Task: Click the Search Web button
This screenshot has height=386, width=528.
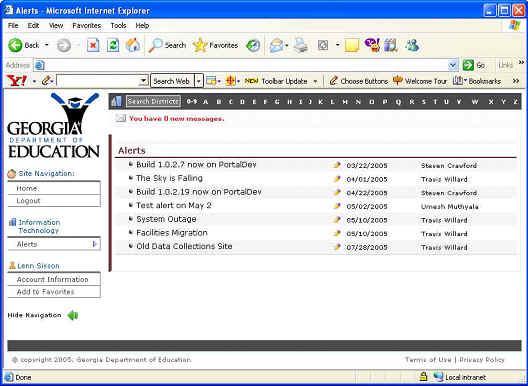Action: point(173,81)
